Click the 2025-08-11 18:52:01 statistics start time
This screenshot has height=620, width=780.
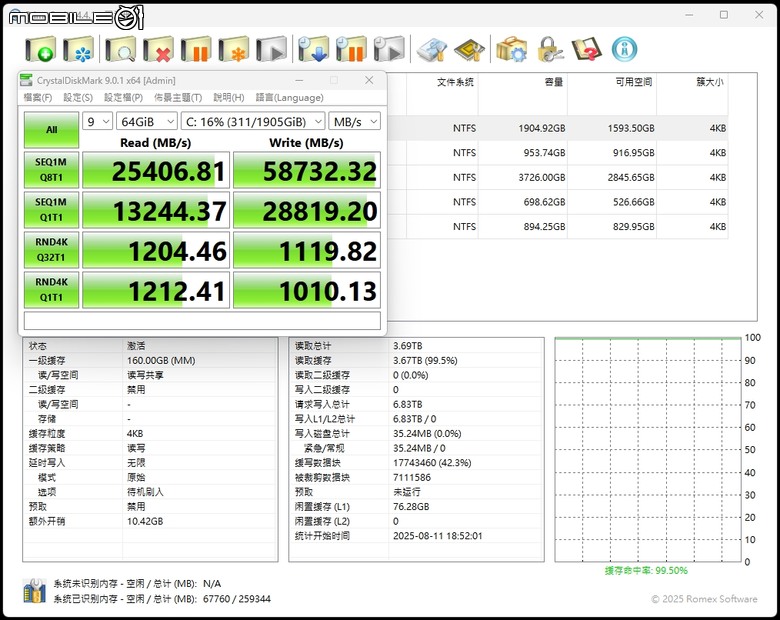pos(437,536)
